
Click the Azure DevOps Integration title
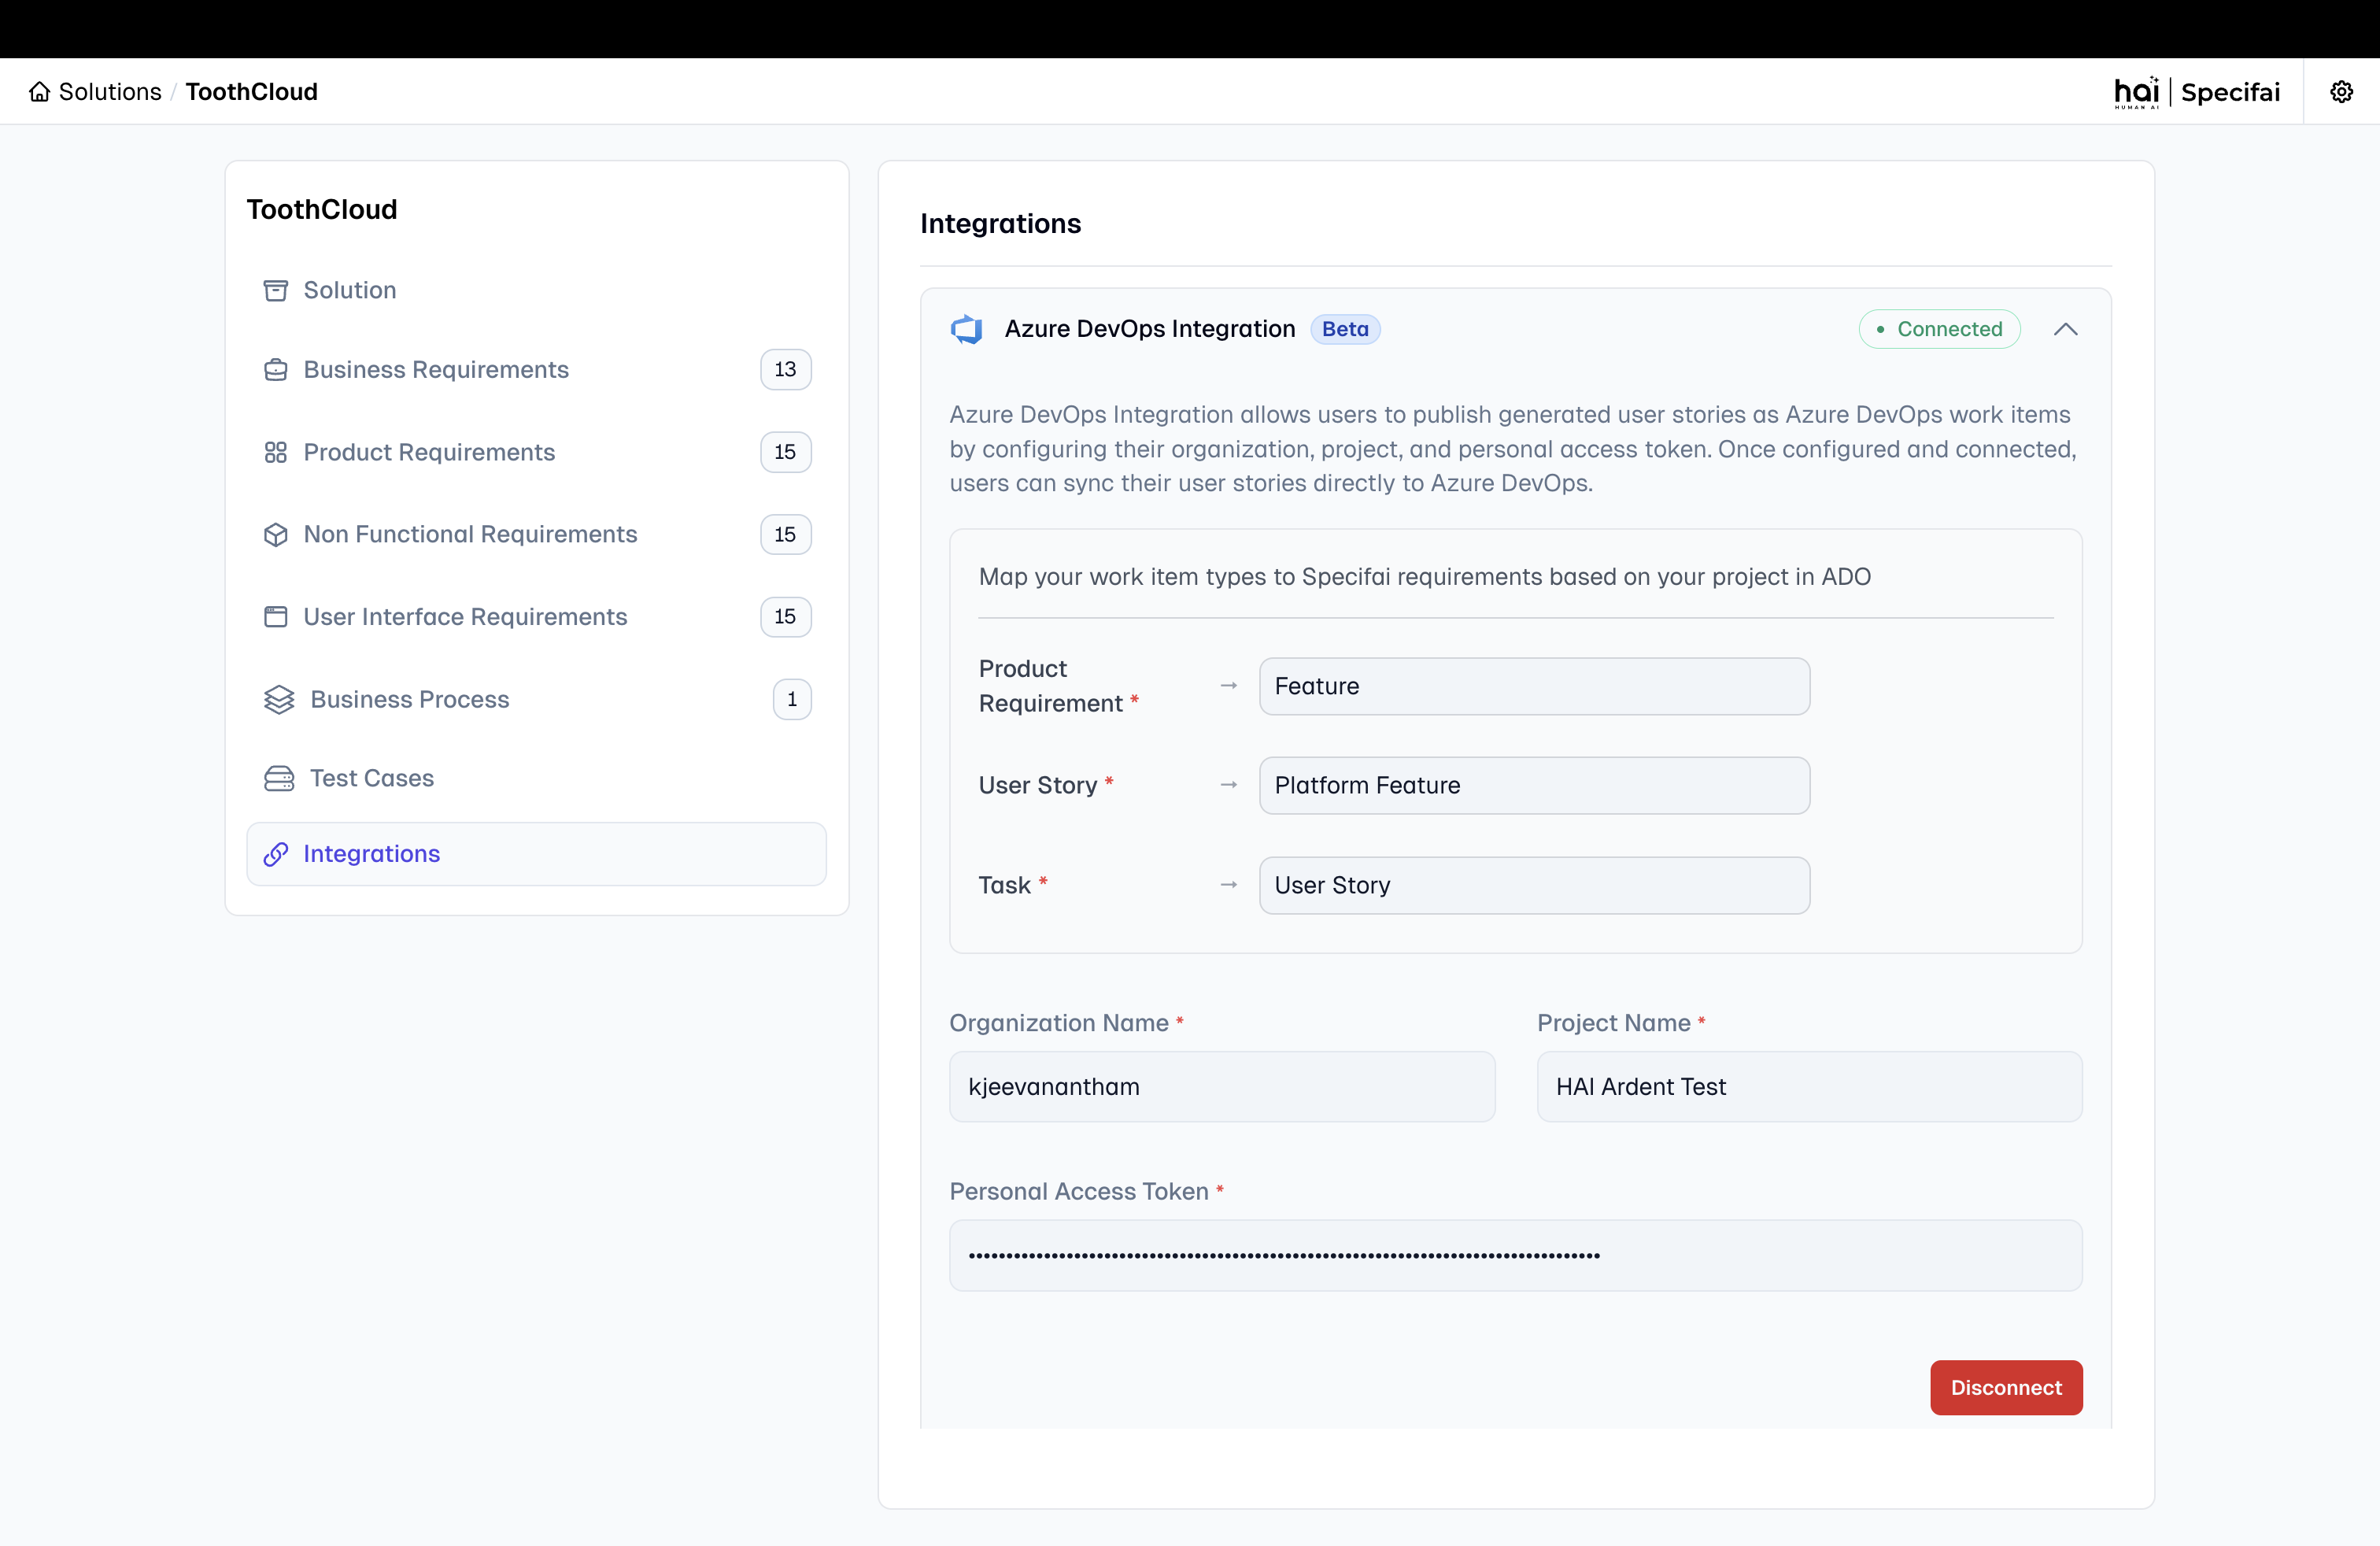coord(1150,329)
